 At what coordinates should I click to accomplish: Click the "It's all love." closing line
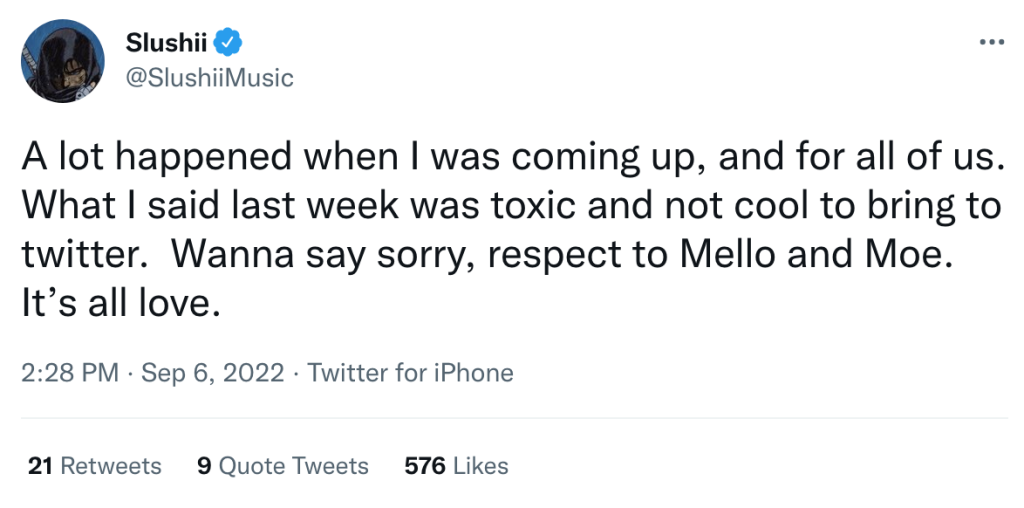coord(121,304)
